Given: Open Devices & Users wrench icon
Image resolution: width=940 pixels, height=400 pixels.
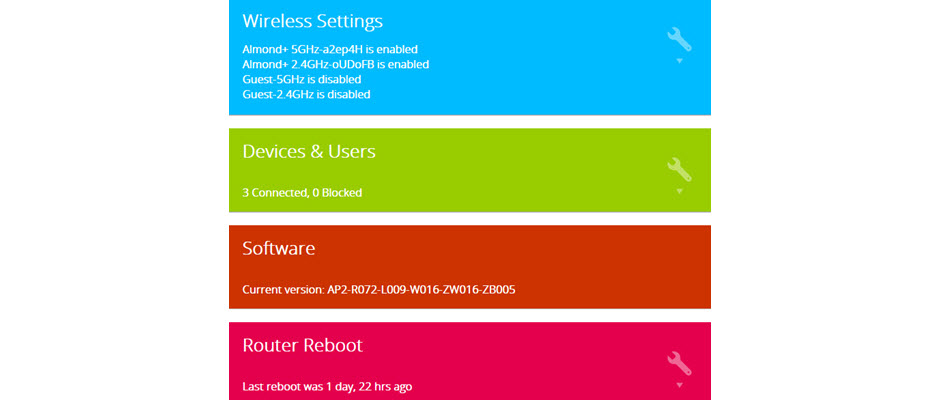Looking at the screenshot, I should [x=679, y=169].
